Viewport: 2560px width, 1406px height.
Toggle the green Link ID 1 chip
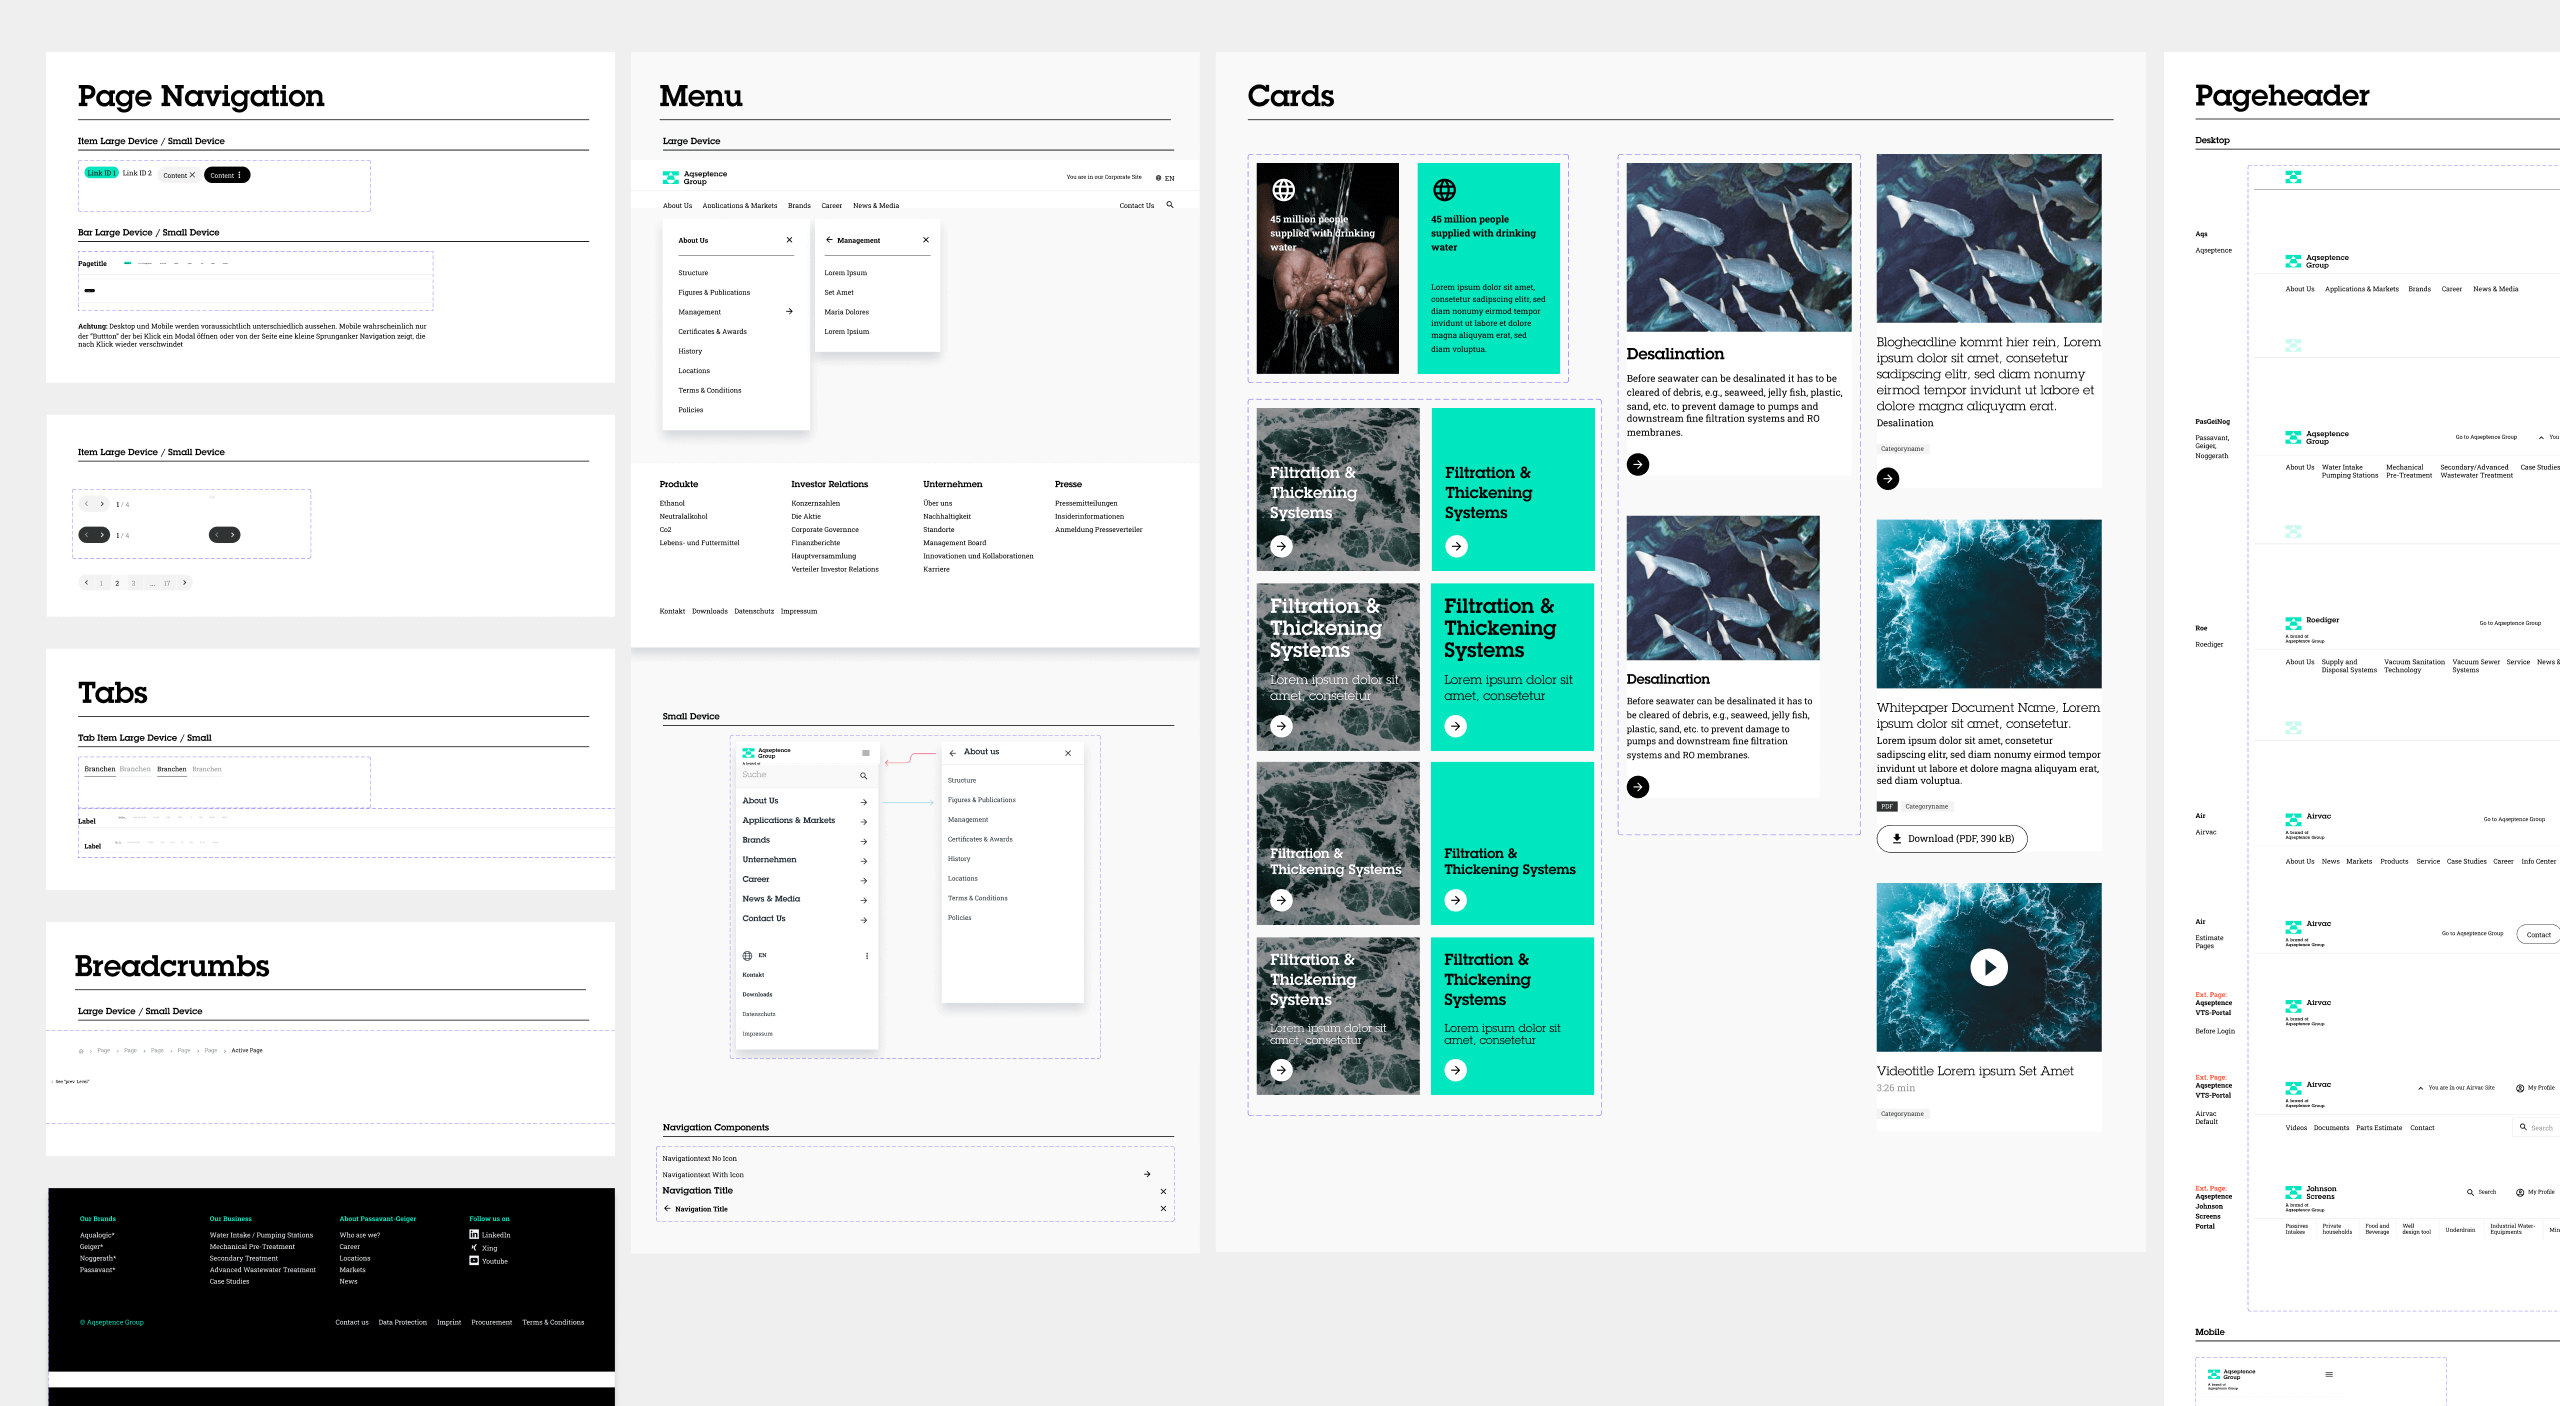pos(101,173)
